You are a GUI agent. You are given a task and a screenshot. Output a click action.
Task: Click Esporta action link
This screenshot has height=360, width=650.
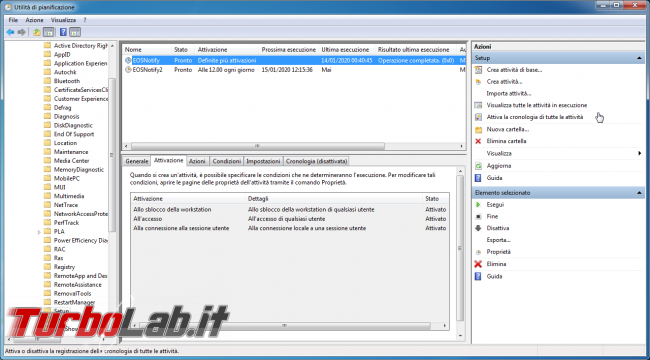pyautogui.click(x=499, y=240)
